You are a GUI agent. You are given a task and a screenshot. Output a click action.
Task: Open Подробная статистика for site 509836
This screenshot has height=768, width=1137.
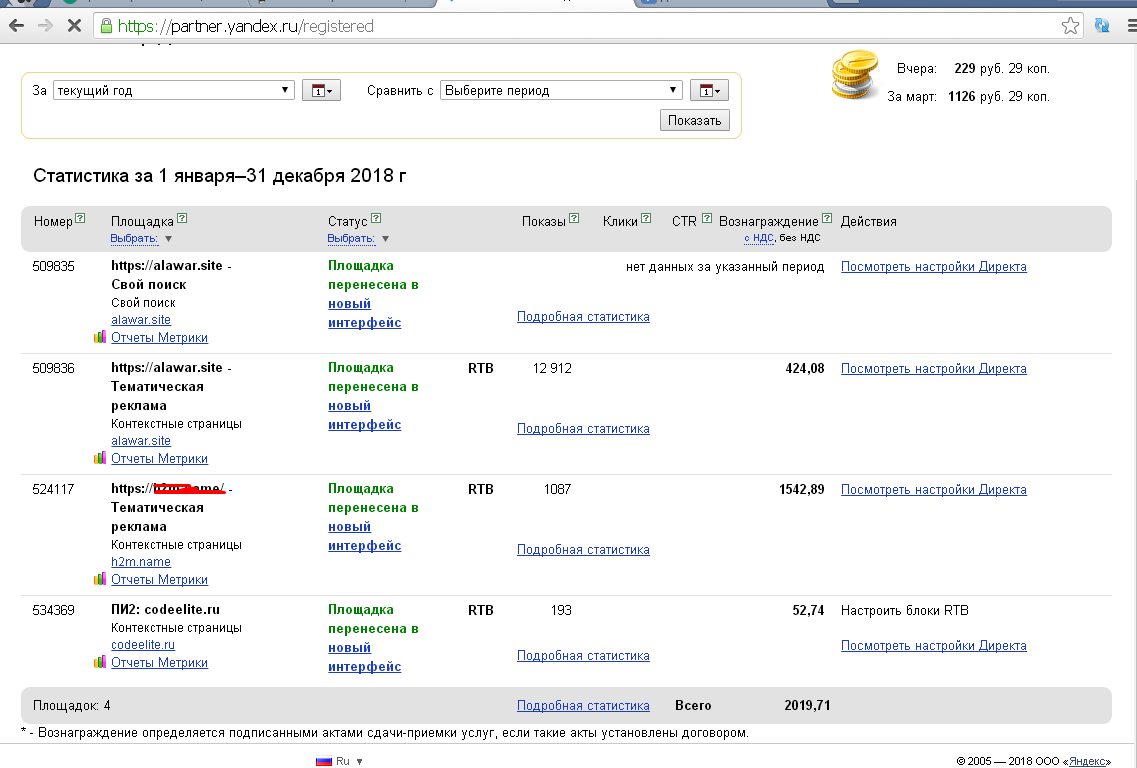tap(583, 429)
